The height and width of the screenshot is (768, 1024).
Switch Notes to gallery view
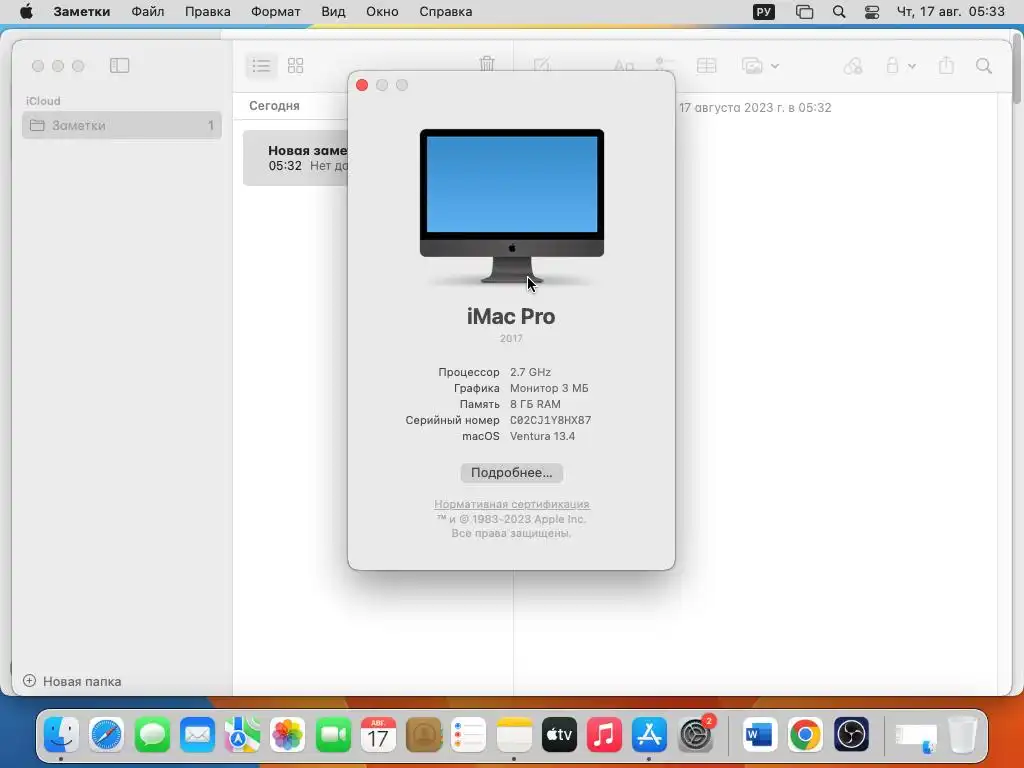click(x=296, y=65)
